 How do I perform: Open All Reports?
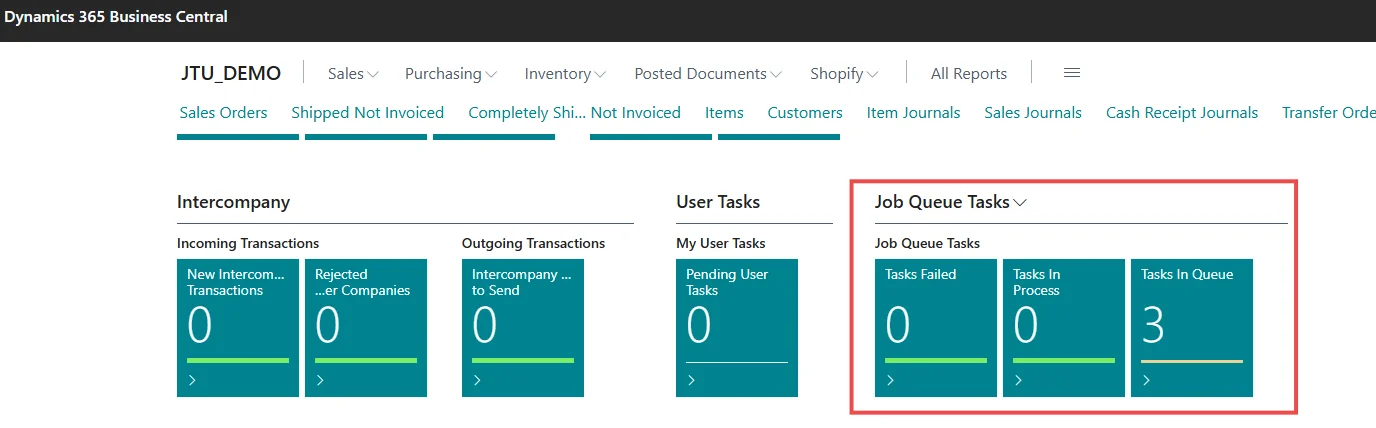click(x=968, y=74)
